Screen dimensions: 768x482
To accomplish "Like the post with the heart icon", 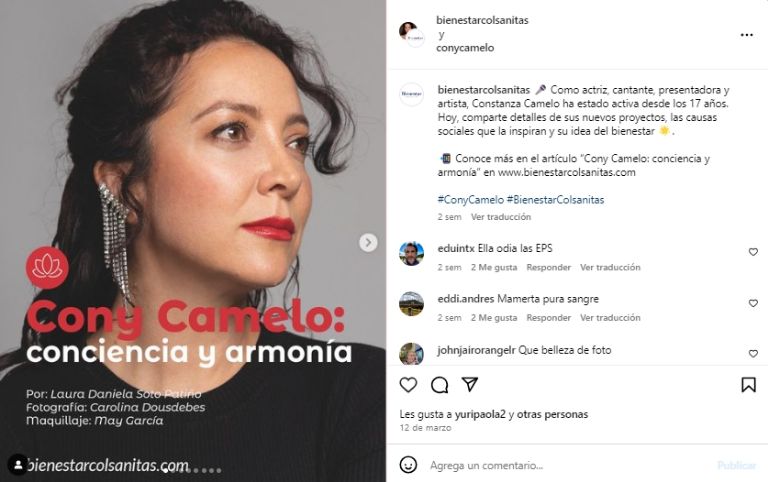I will click(x=408, y=385).
